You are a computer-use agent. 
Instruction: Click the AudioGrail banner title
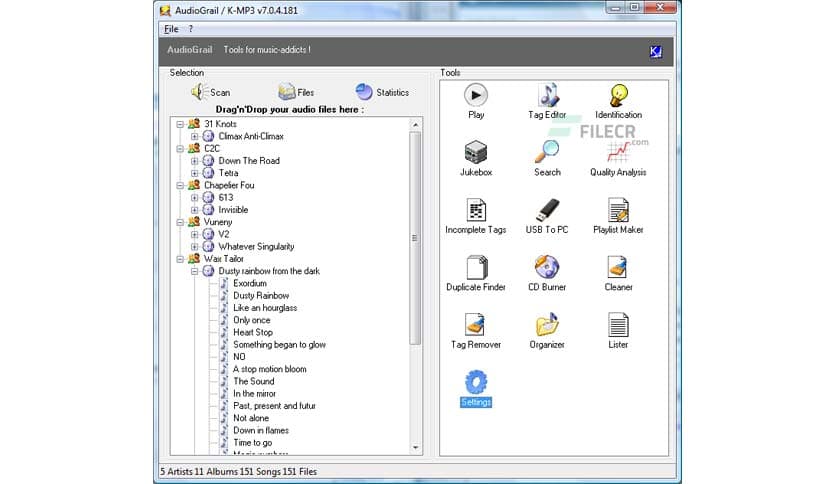190,50
